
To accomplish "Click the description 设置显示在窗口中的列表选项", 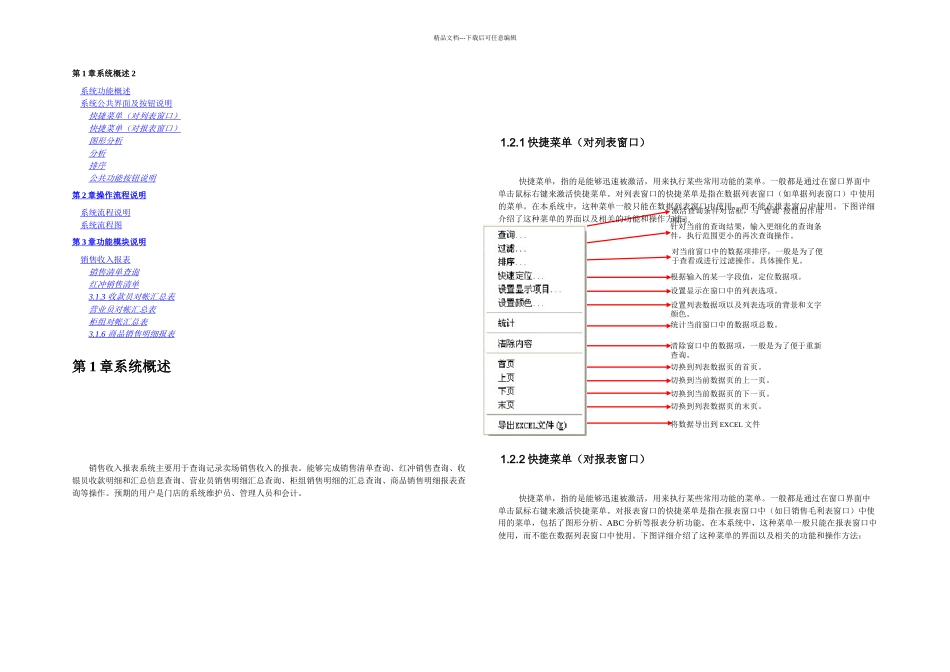I will coord(724,291).
